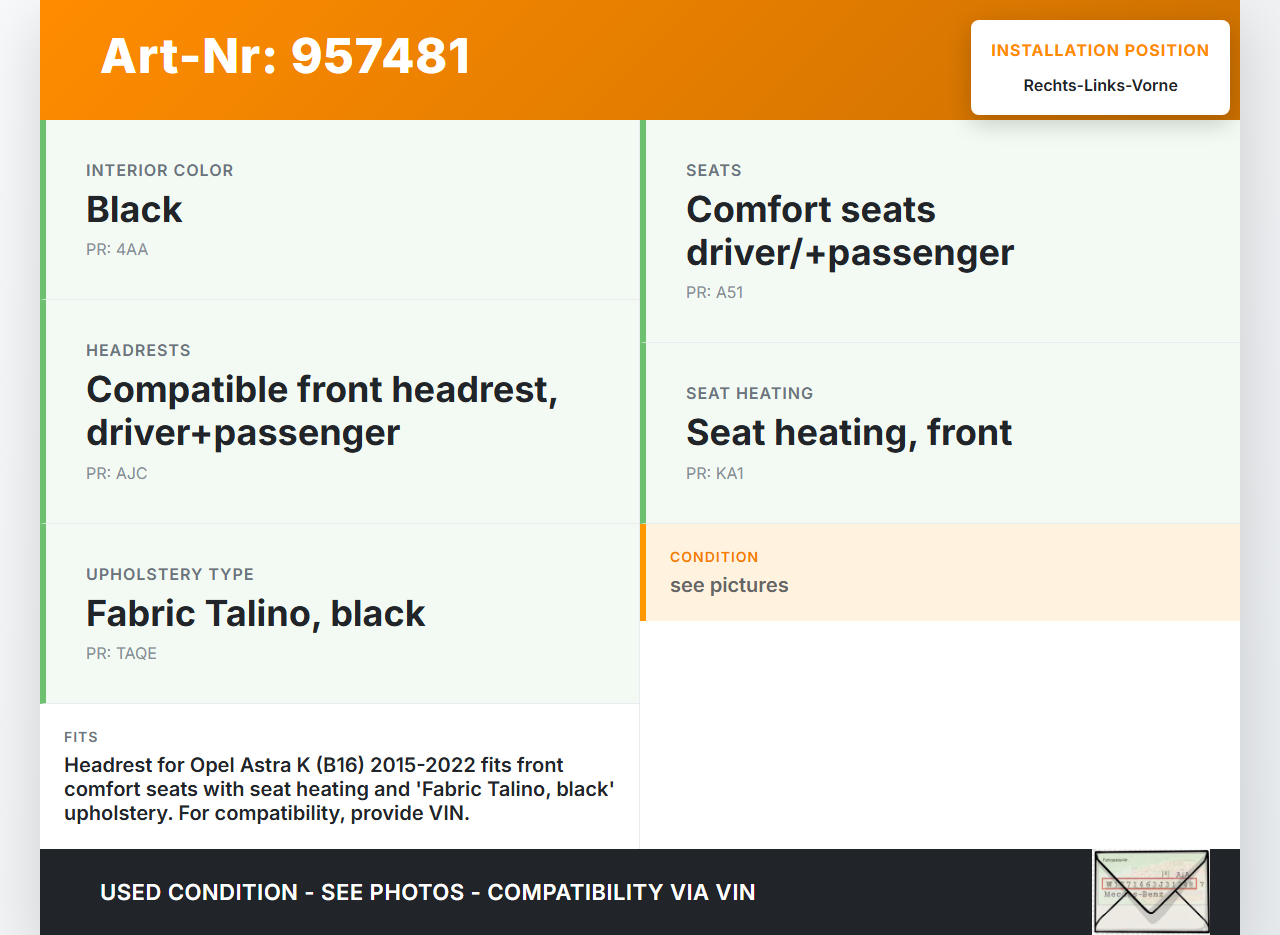Click the PR: A51 code
This screenshot has height=935, width=1280.
click(715, 292)
